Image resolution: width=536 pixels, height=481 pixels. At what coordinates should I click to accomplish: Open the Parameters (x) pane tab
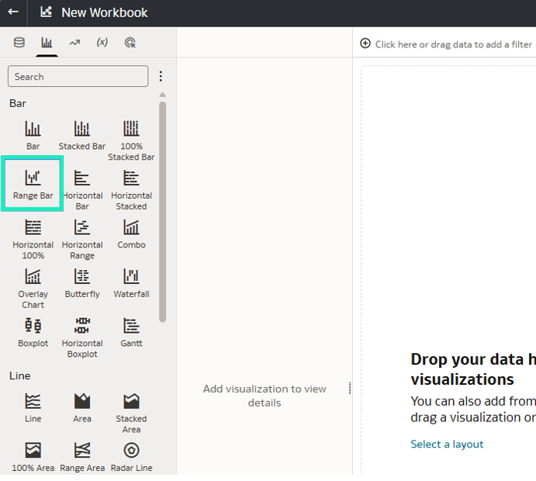pos(102,42)
